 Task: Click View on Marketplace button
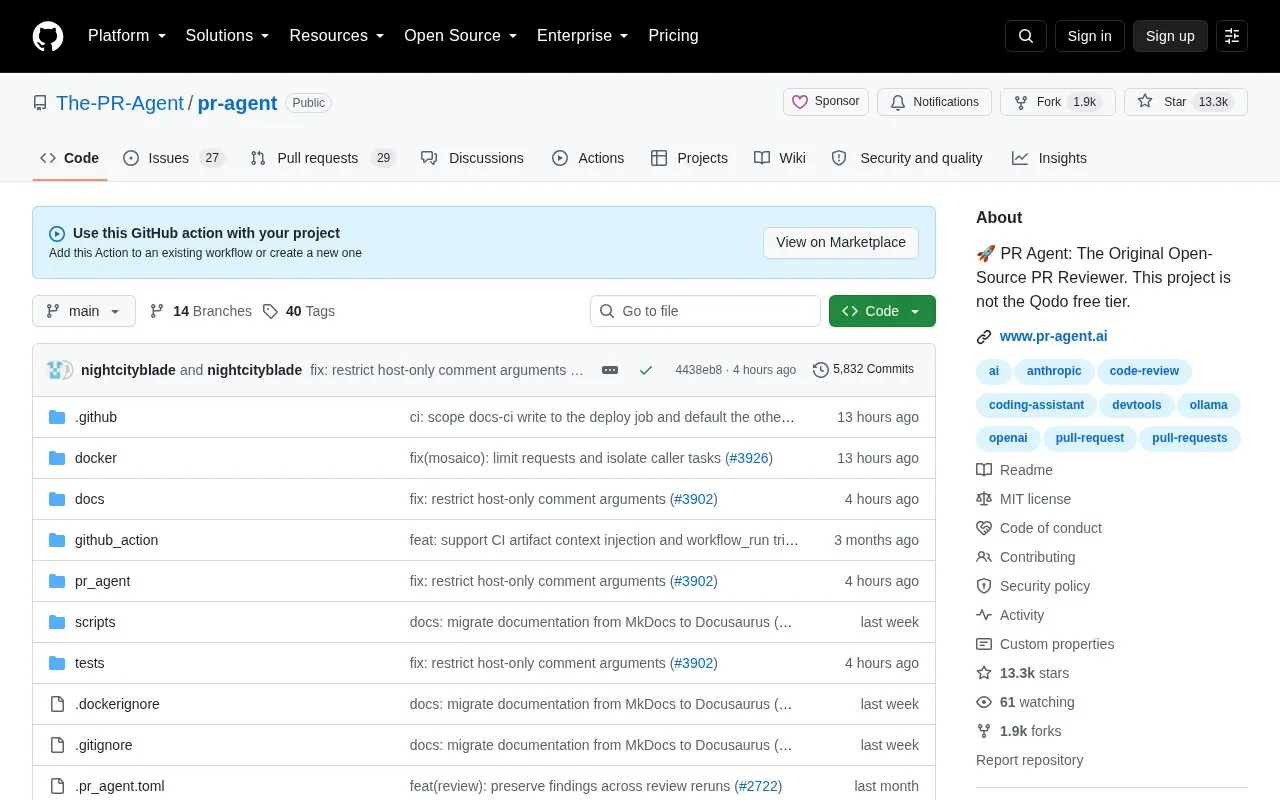click(841, 242)
